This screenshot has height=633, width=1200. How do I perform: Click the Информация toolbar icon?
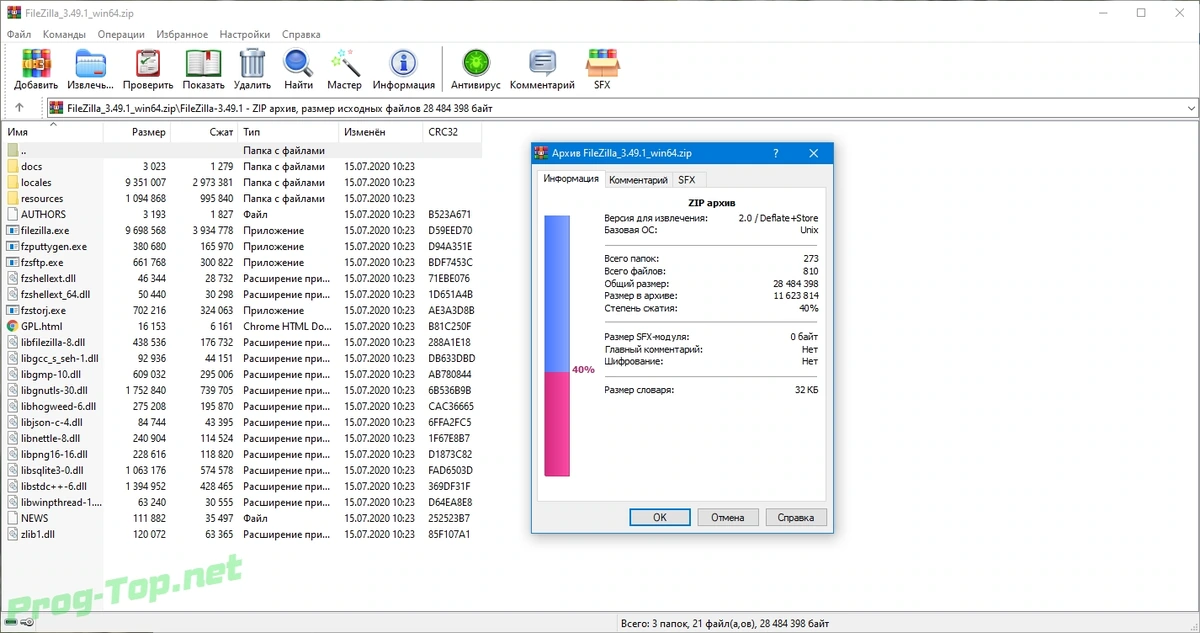[404, 63]
